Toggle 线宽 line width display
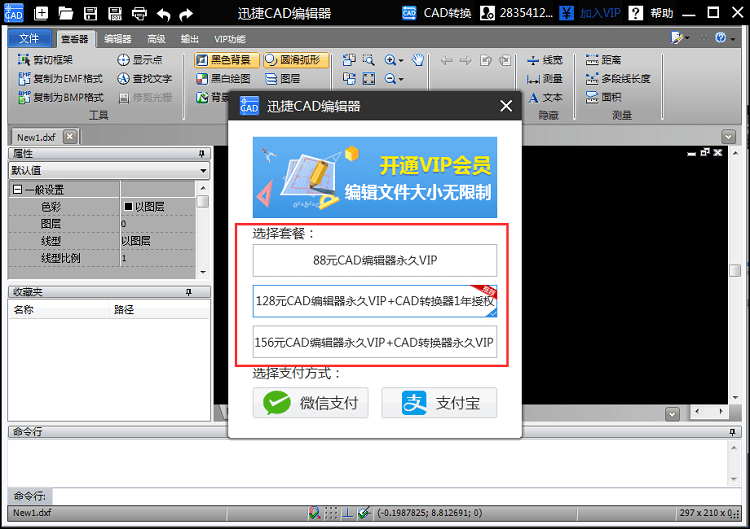 pyautogui.click(x=545, y=60)
